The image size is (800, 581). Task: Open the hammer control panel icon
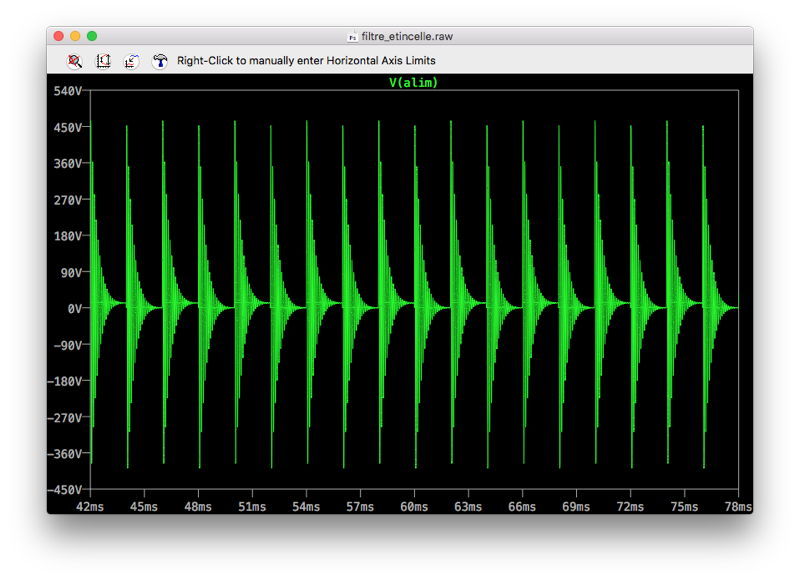160,61
